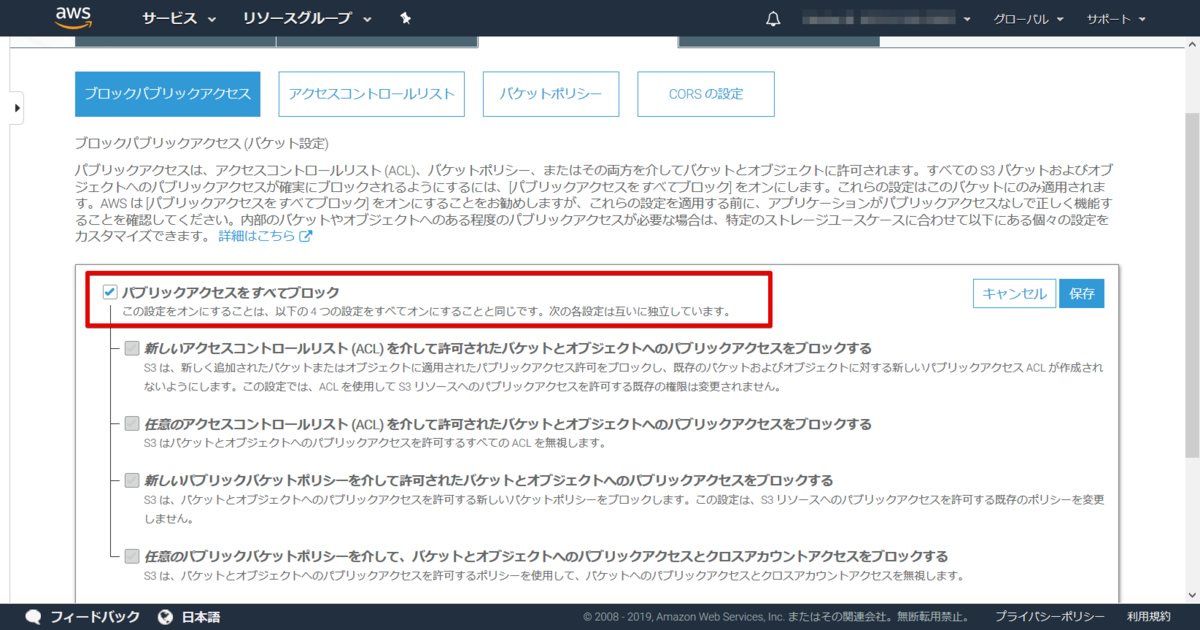The width and height of the screenshot is (1200, 630).
Task: Toggle checkbox for 任意のアクセスコントロールリスト (ACL) block
Action: point(132,424)
